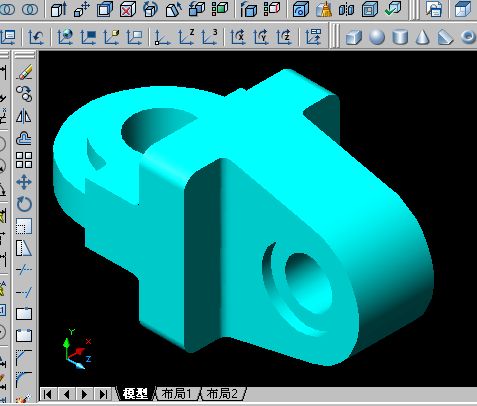Select the Separate solids tool
The image size is (477, 406).
pyautogui.click(x=347, y=9)
